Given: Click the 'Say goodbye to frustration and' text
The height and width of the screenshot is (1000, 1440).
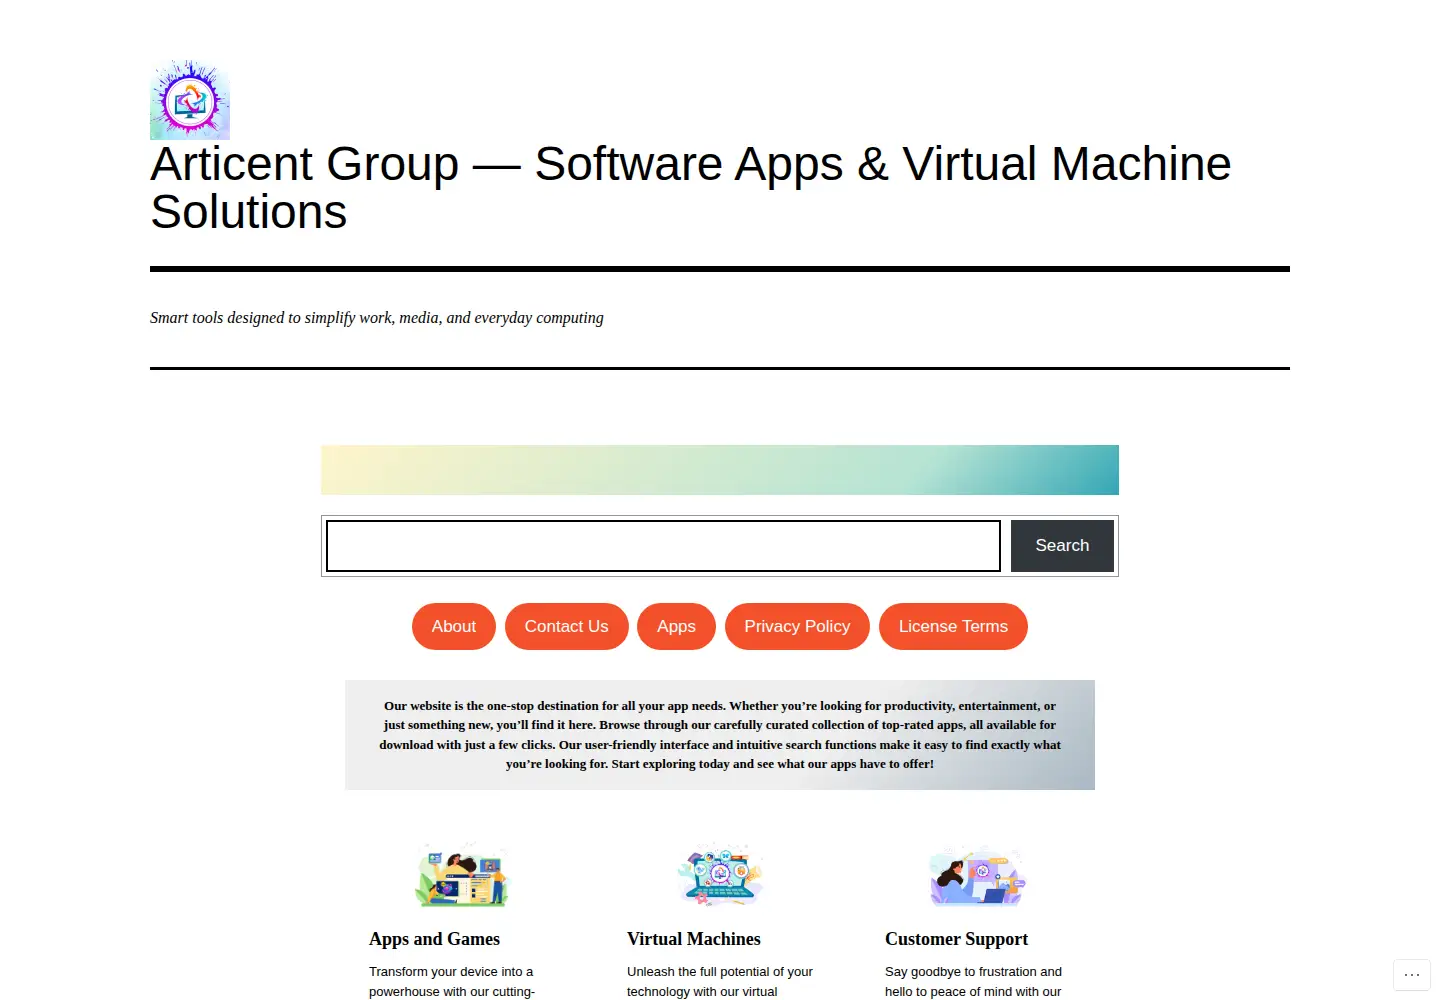Looking at the screenshot, I should pyautogui.click(x=973, y=972).
